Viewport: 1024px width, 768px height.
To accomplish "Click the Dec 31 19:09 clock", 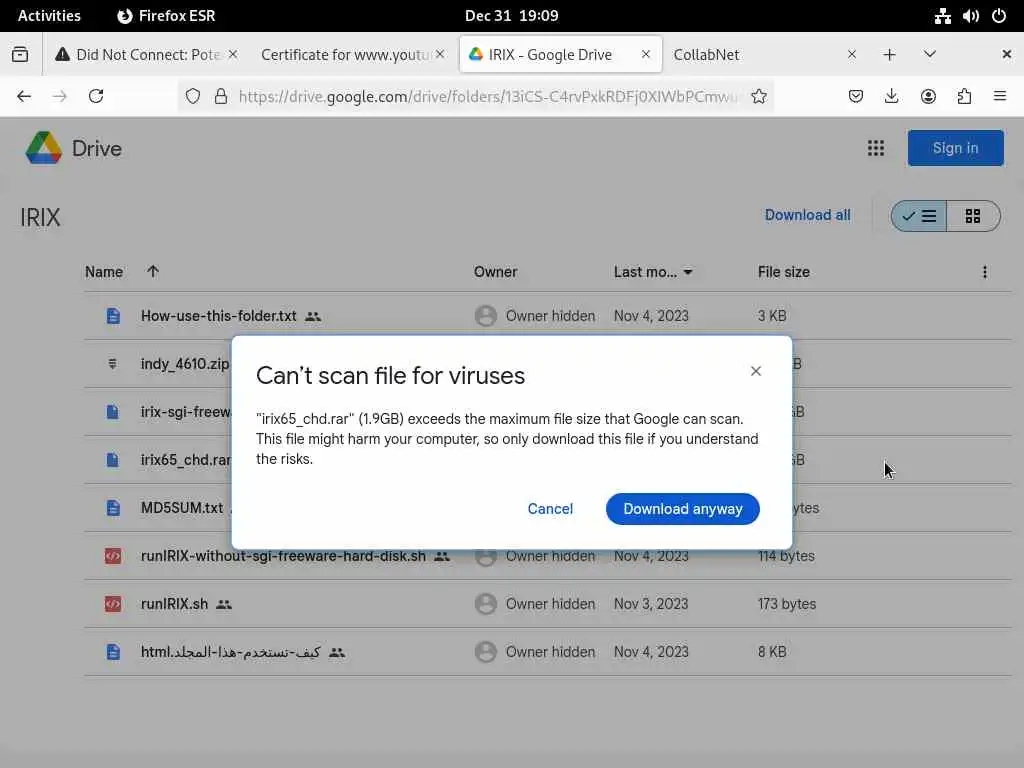I will click(511, 16).
